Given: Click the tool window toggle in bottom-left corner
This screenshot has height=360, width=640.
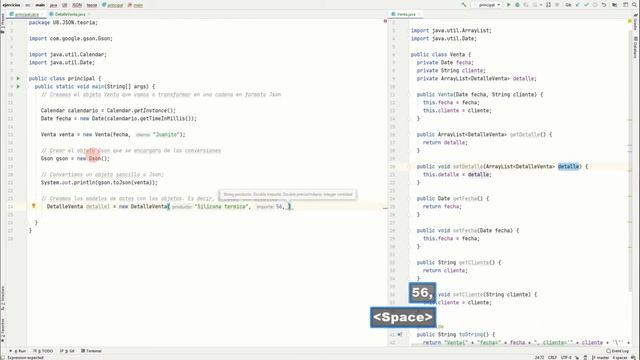Looking at the screenshot, I should pos(3,358).
